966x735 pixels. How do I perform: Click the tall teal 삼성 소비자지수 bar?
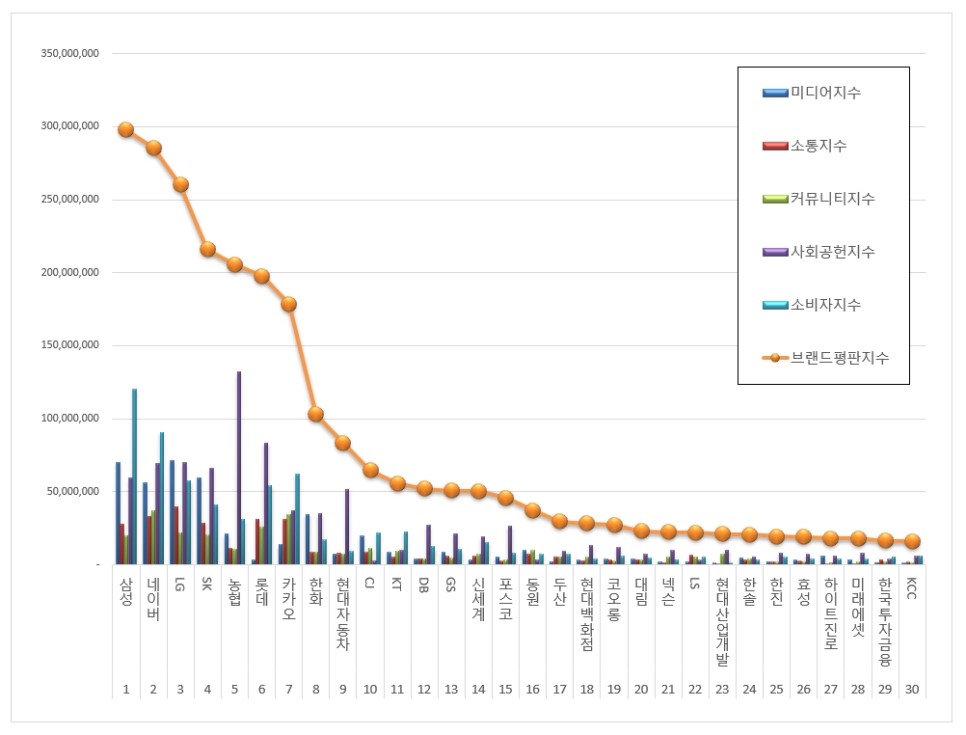pos(135,477)
